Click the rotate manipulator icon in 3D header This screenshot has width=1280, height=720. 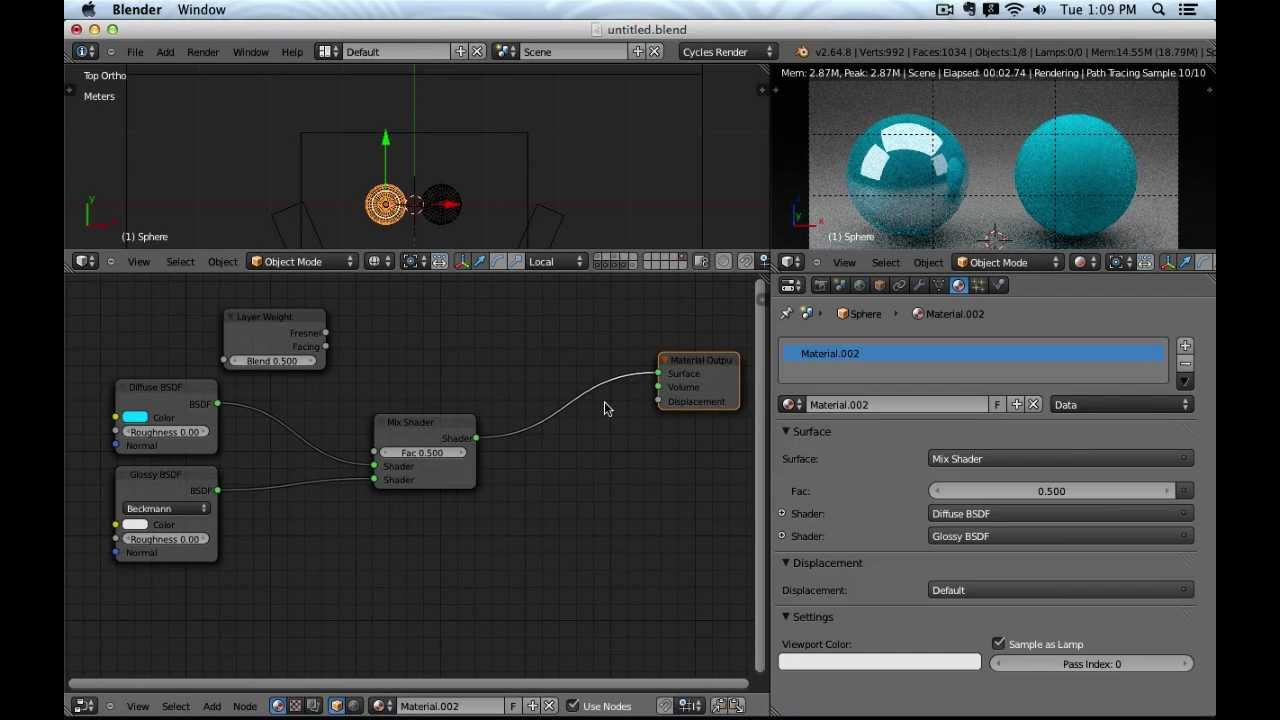(x=497, y=262)
